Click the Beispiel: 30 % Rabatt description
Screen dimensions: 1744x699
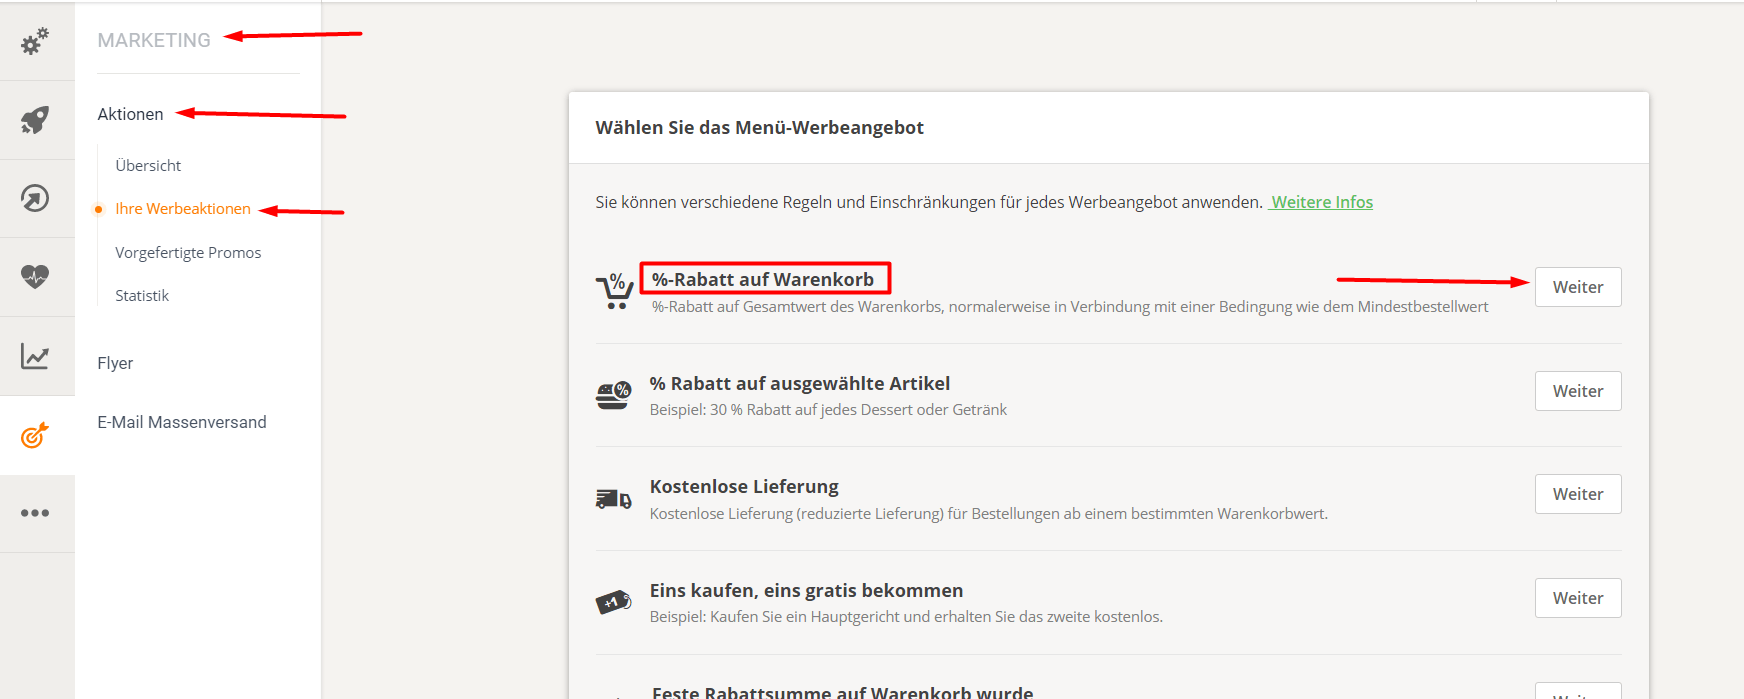pos(828,410)
